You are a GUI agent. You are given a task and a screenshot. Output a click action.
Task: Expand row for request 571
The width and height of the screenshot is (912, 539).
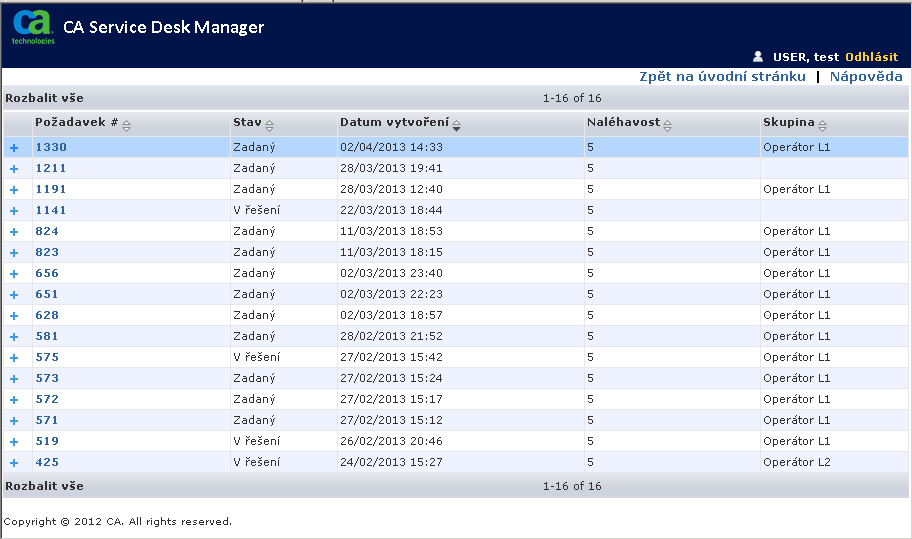tap(14, 420)
